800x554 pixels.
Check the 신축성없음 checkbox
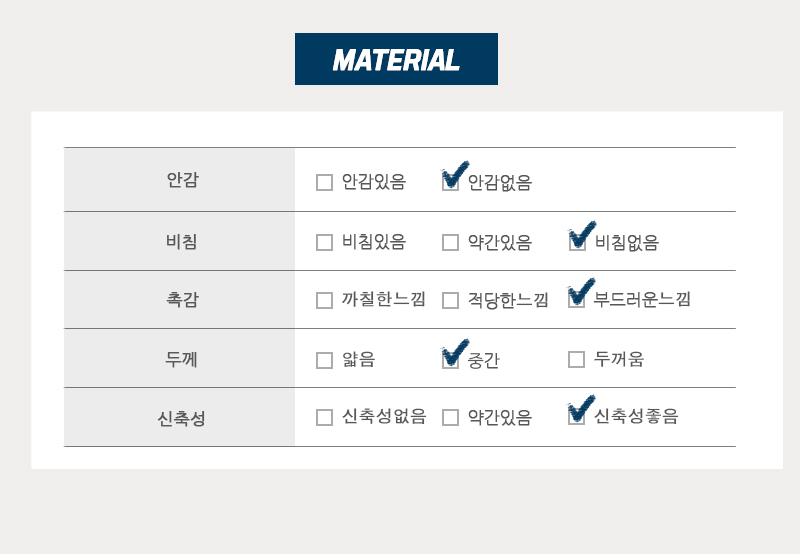click(x=324, y=417)
